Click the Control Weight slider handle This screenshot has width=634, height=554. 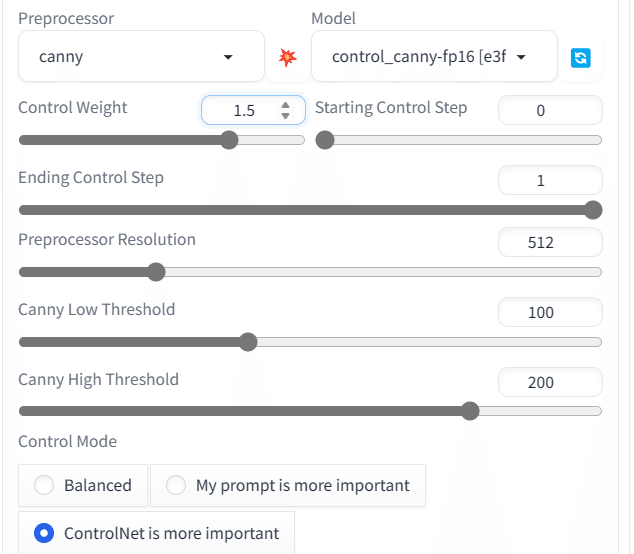point(229,140)
